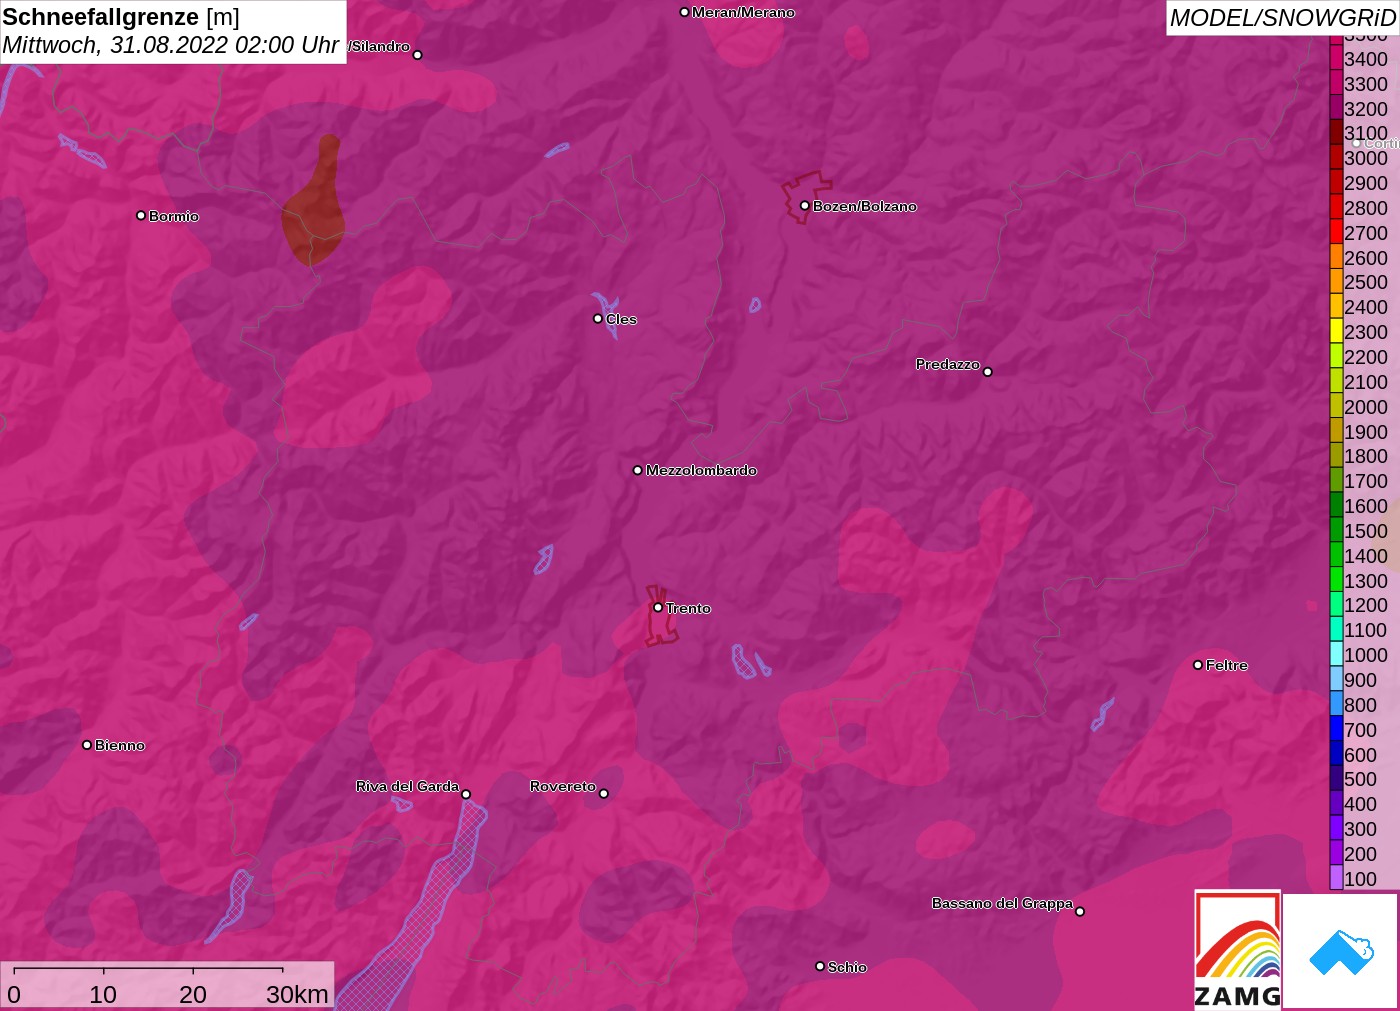Click the Riva del Garda marker dot

point(466,795)
